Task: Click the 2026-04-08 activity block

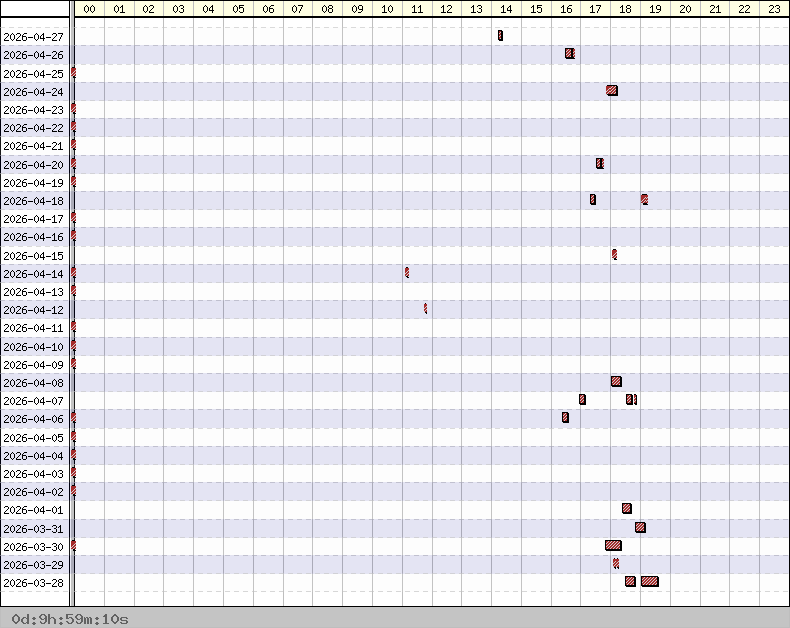Action: click(616, 382)
